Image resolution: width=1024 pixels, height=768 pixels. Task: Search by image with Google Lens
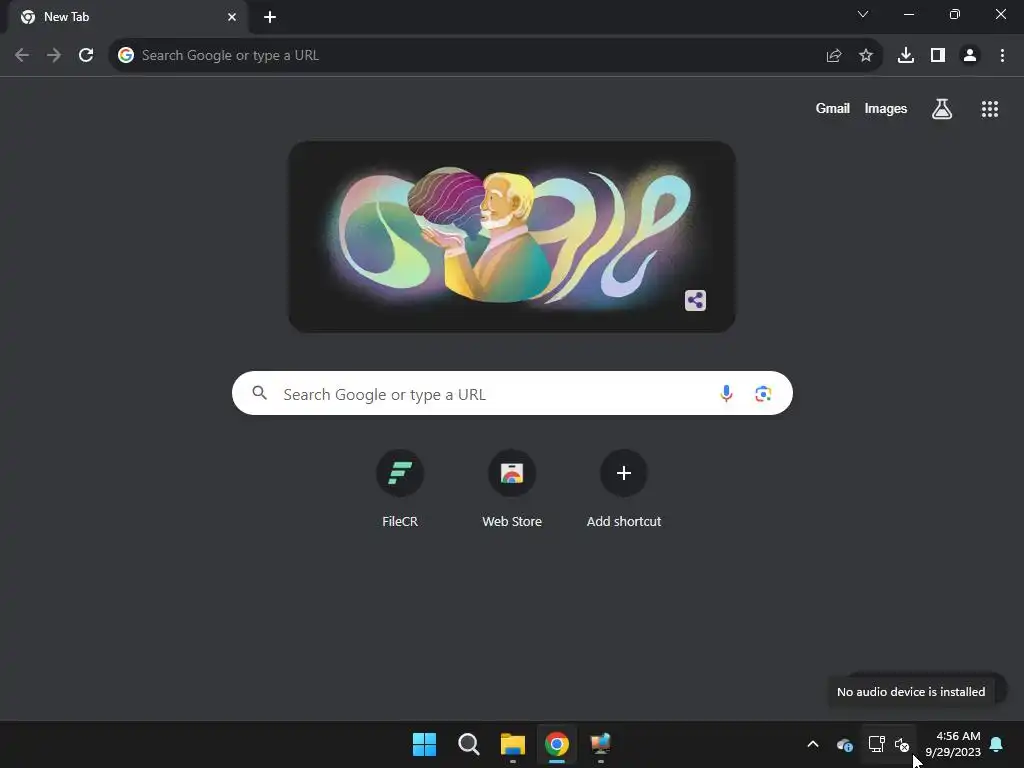point(763,394)
